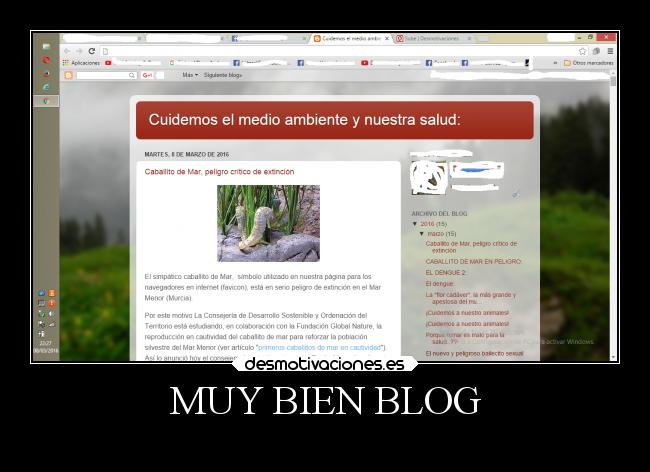Screen dimensions: 650x472
Task: Show hidden bookmarks with the overflow chevron
Action: [555, 63]
